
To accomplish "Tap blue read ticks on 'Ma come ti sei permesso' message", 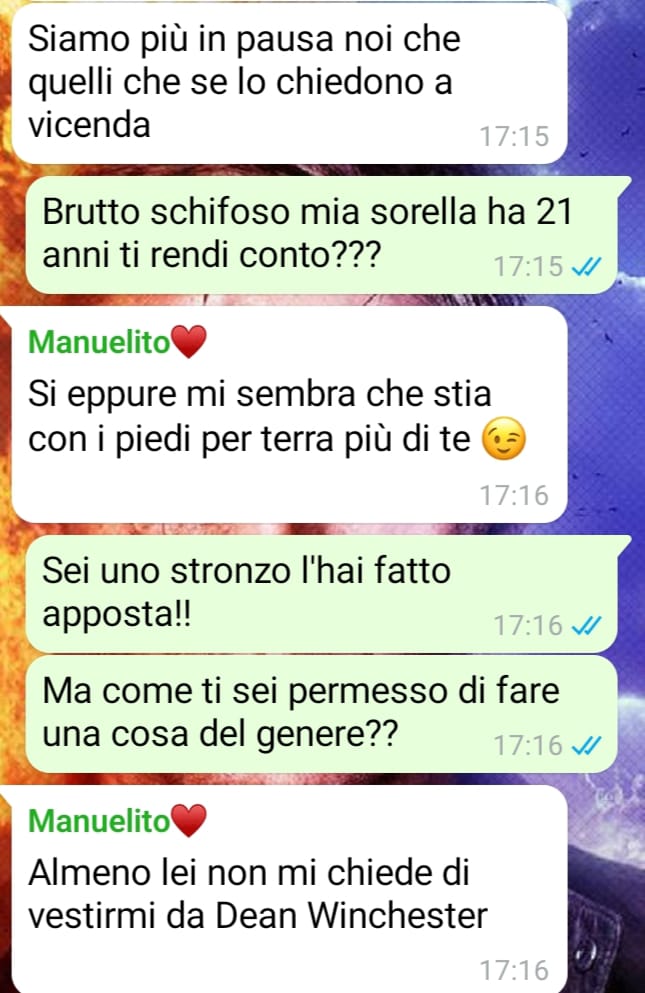I will point(586,746).
